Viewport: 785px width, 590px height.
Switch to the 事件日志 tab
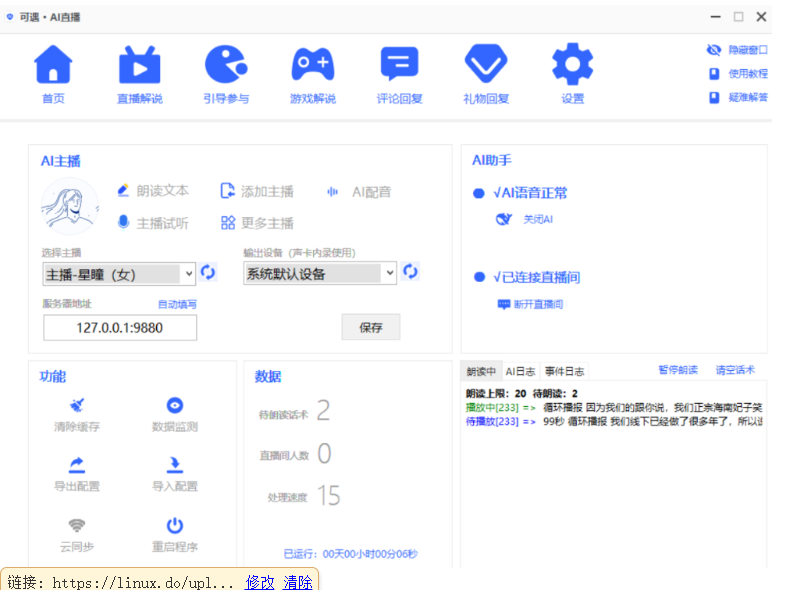(564, 371)
